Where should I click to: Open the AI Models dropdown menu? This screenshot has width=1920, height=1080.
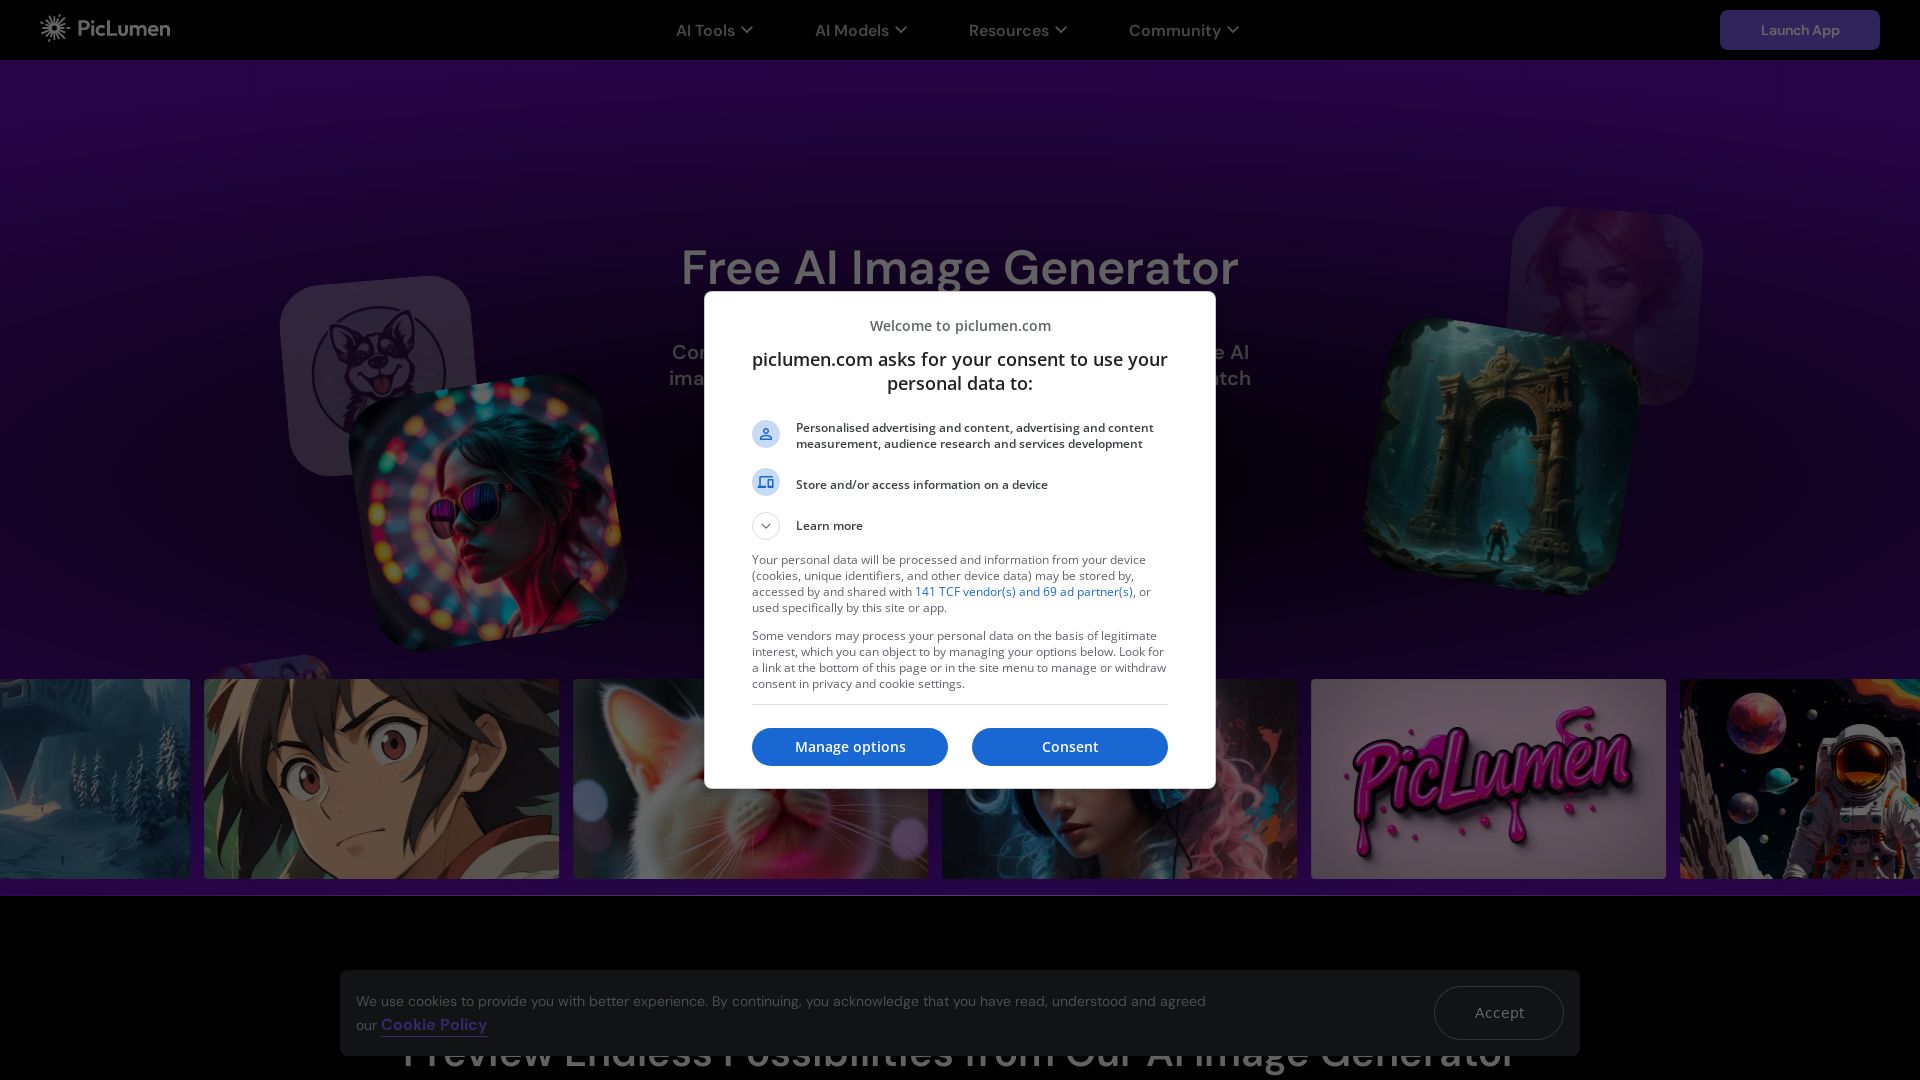860,30
